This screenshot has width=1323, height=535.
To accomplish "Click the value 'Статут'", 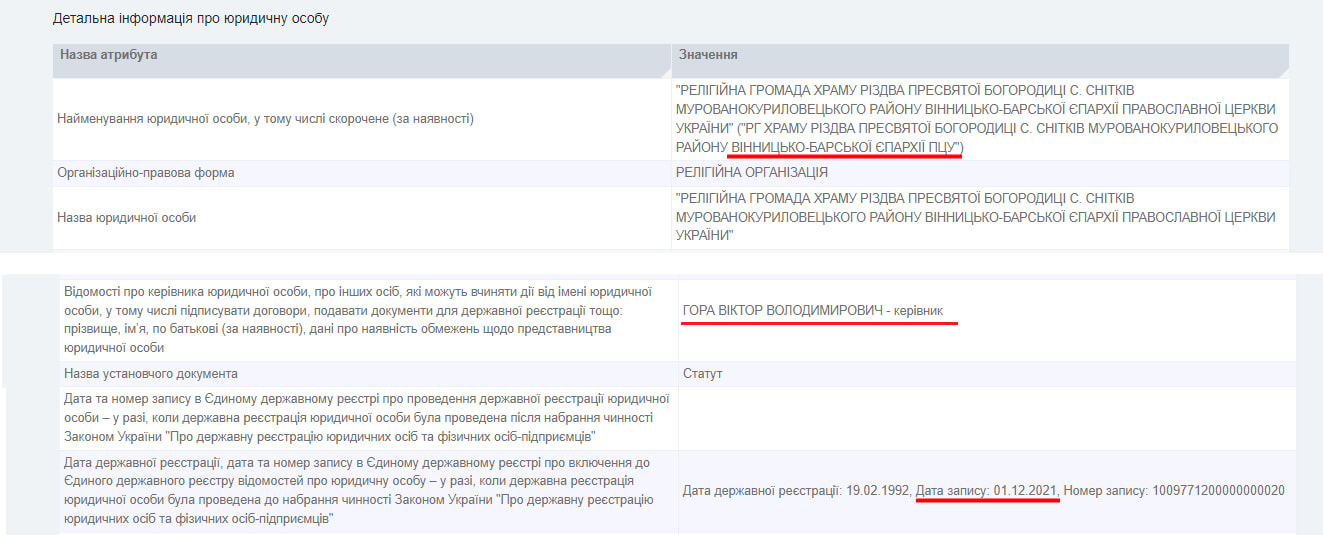I will [702, 374].
